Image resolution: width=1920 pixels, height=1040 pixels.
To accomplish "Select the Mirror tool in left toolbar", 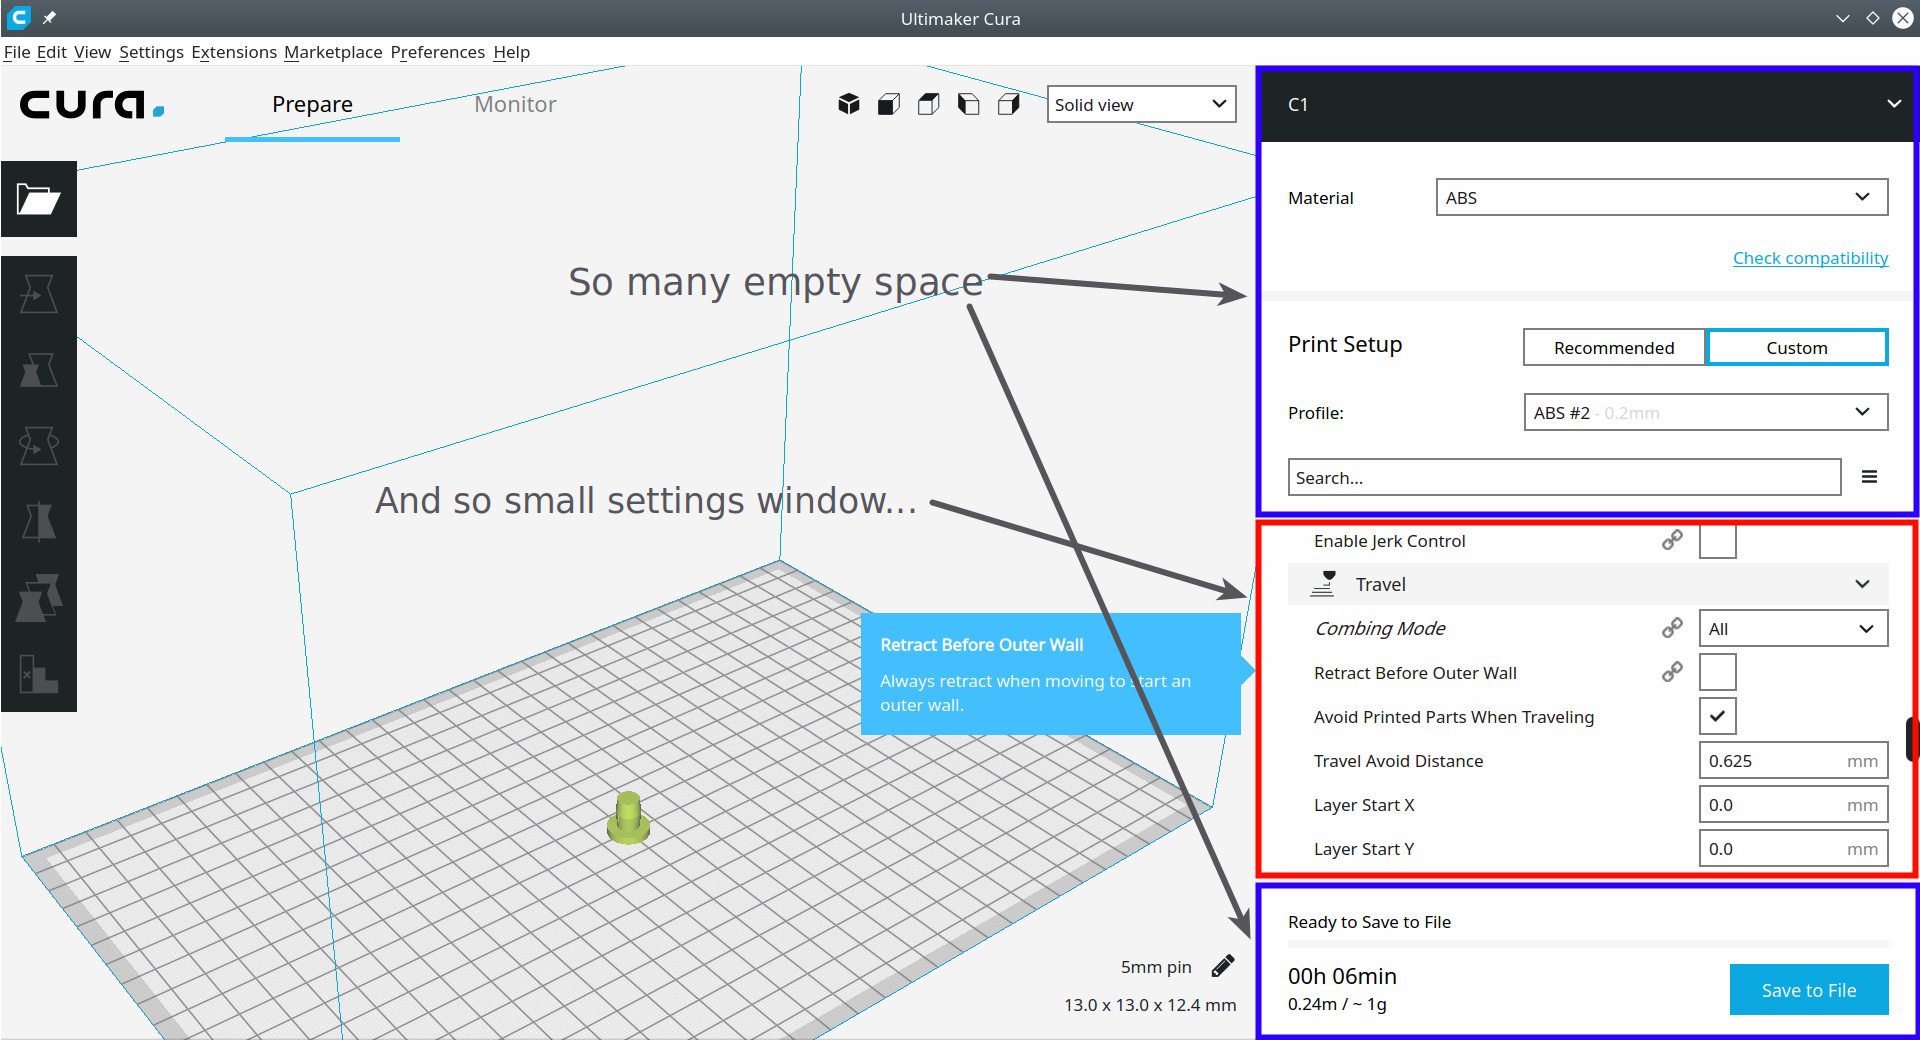I will click(39, 521).
